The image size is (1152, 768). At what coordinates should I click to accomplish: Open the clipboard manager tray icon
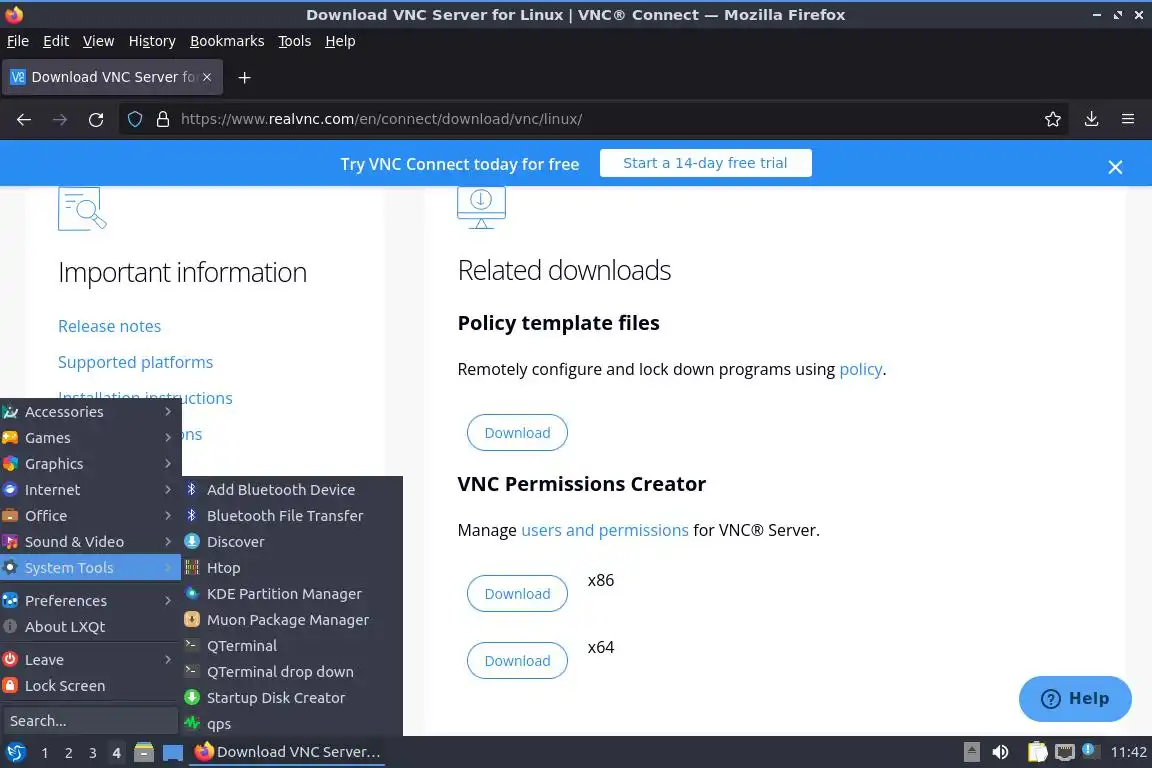[1037, 752]
